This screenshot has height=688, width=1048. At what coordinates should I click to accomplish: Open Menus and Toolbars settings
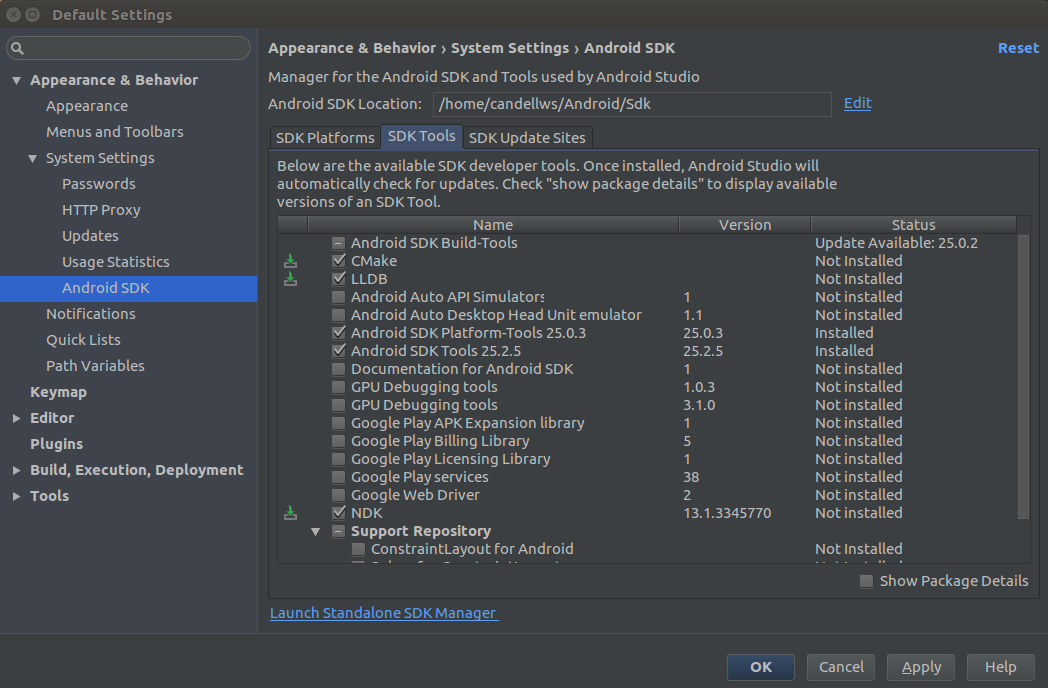pyautogui.click(x=115, y=132)
